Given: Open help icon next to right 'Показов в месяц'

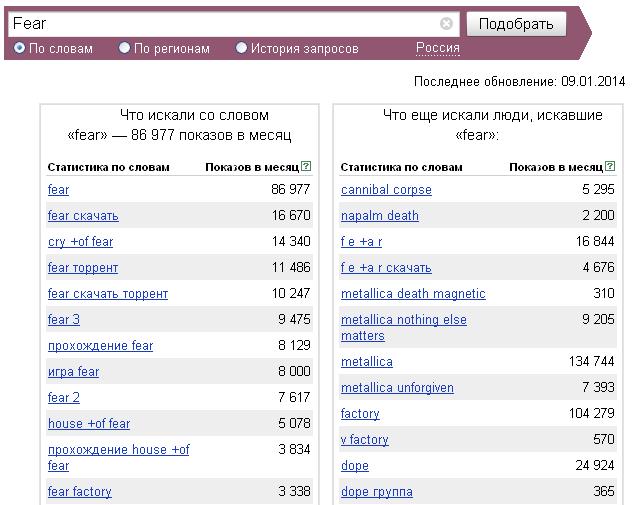Looking at the screenshot, I should tap(610, 166).
